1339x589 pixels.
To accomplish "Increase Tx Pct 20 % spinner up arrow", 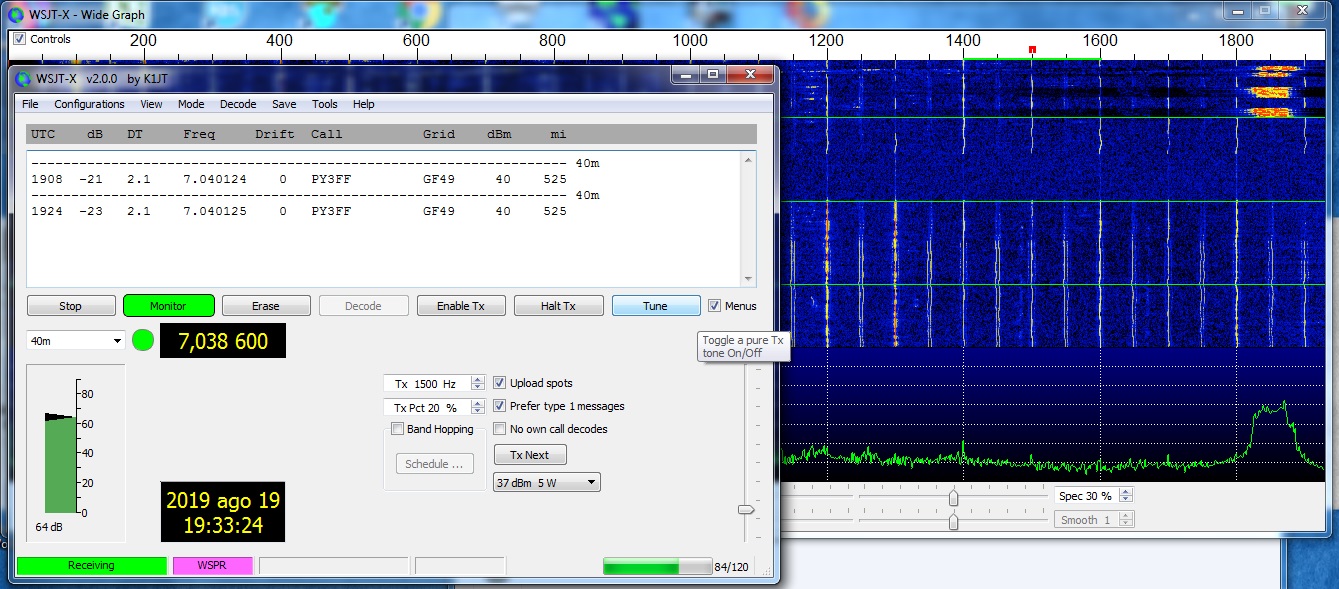I will coord(478,403).
